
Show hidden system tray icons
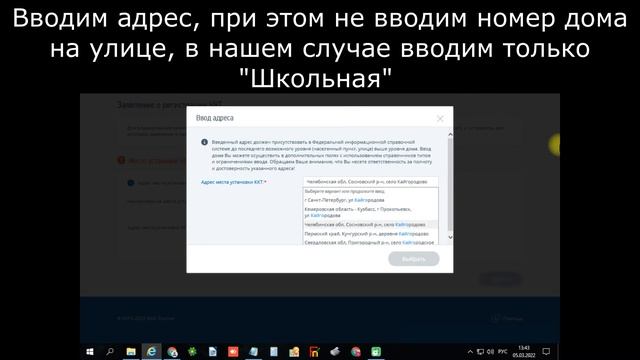coord(470,352)
